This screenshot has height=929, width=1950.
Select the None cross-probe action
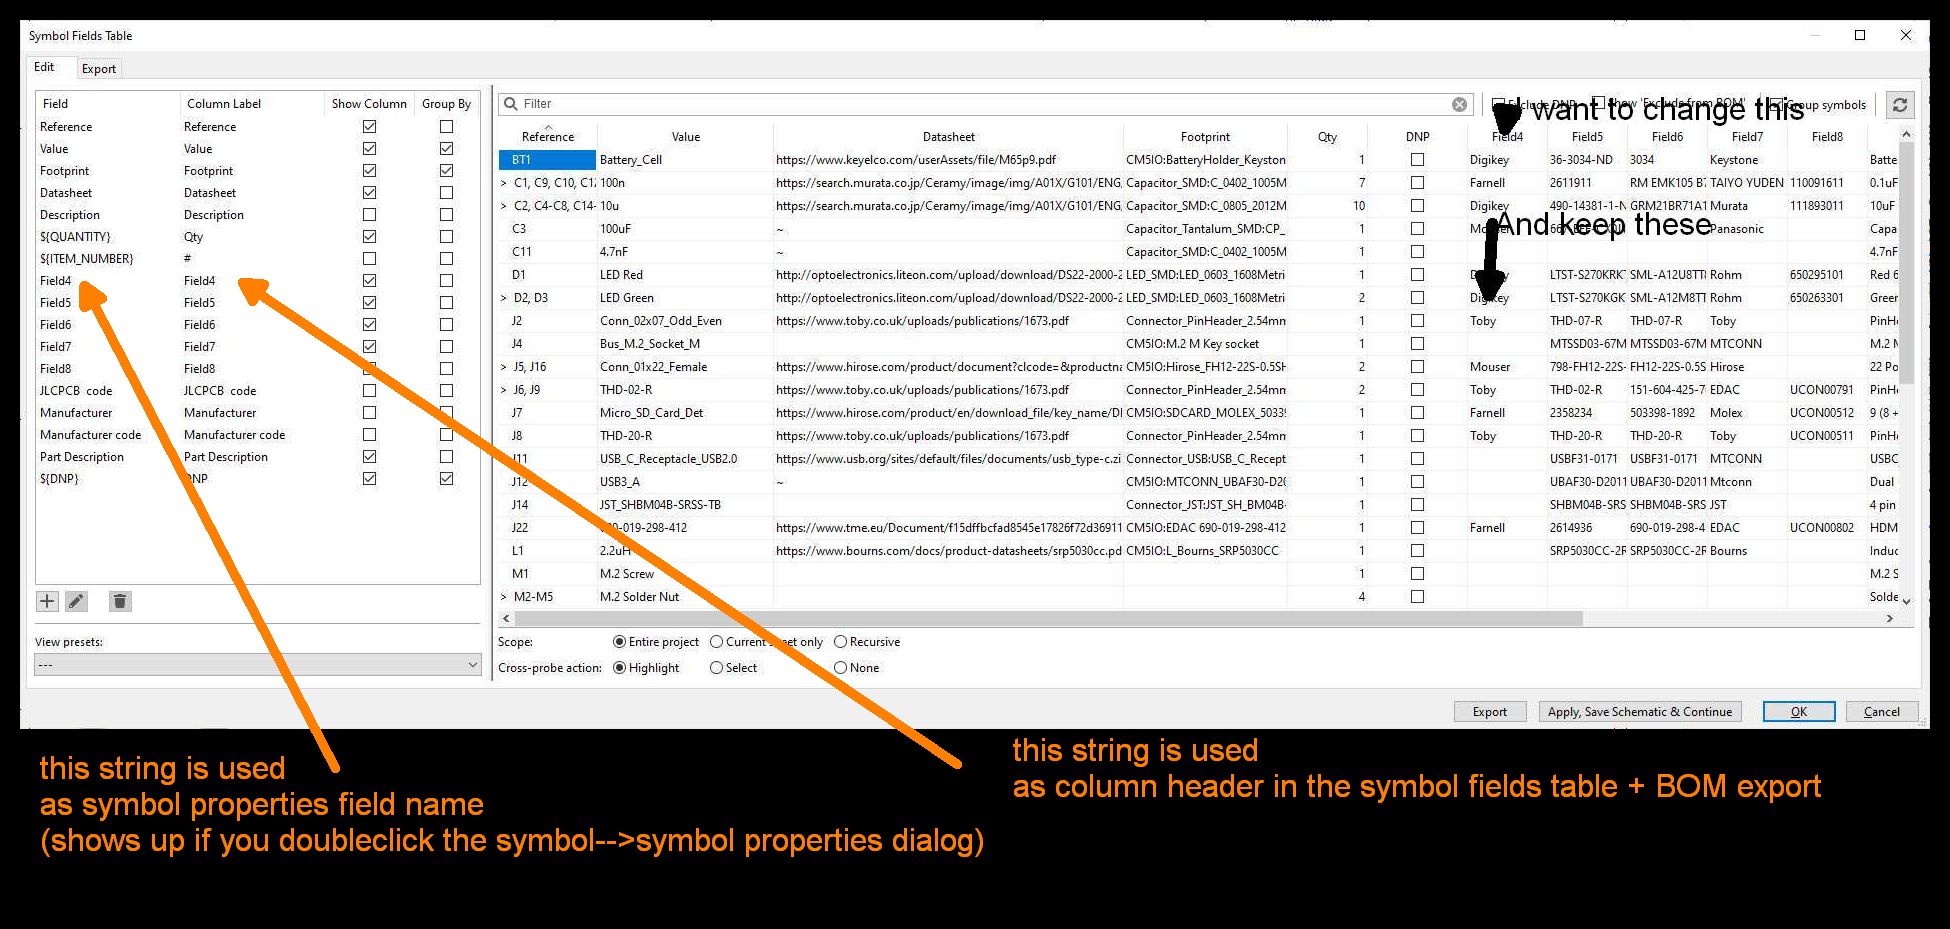pos(840,668)
